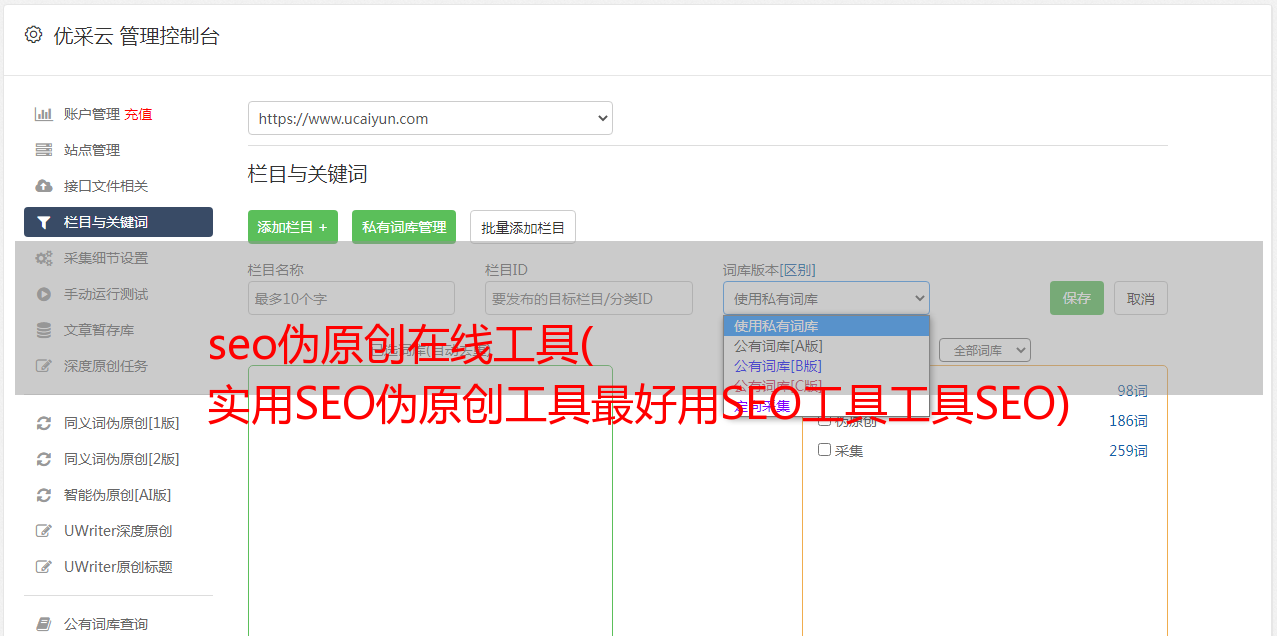1277x636 pixels.
Task: Click the green 保存 button
Action: tap(1077, 298)
